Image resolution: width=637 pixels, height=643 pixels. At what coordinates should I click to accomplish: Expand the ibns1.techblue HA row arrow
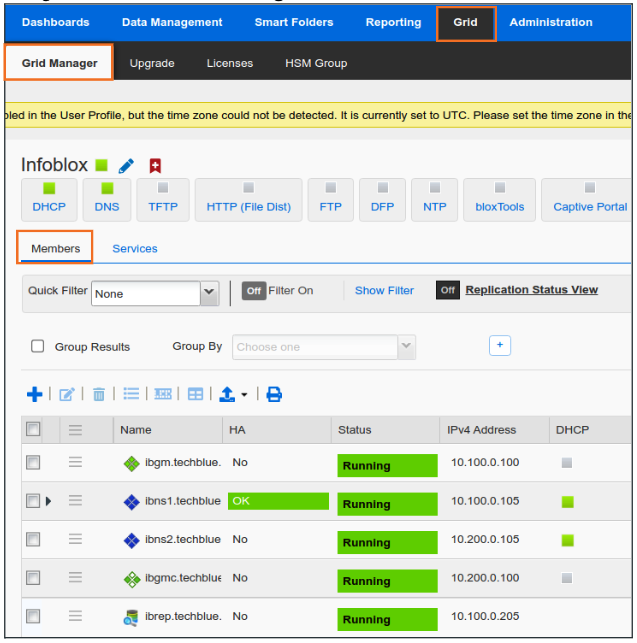[48, 501]
